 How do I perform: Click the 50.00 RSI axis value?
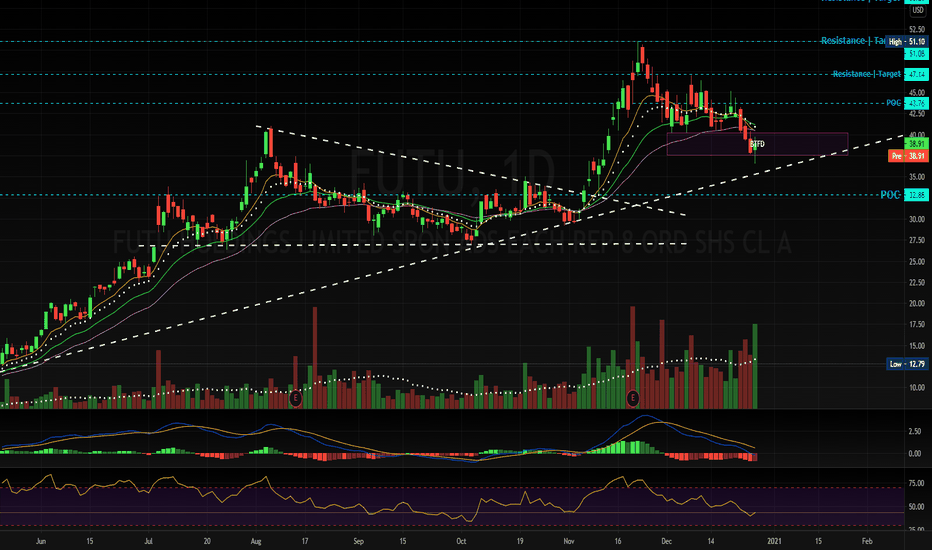pyautogui.click(x=917, y=507)
